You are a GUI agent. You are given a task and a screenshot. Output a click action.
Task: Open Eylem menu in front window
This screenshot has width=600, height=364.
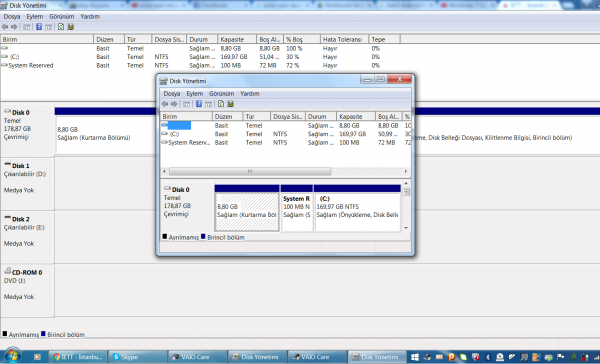pos(194,93)
